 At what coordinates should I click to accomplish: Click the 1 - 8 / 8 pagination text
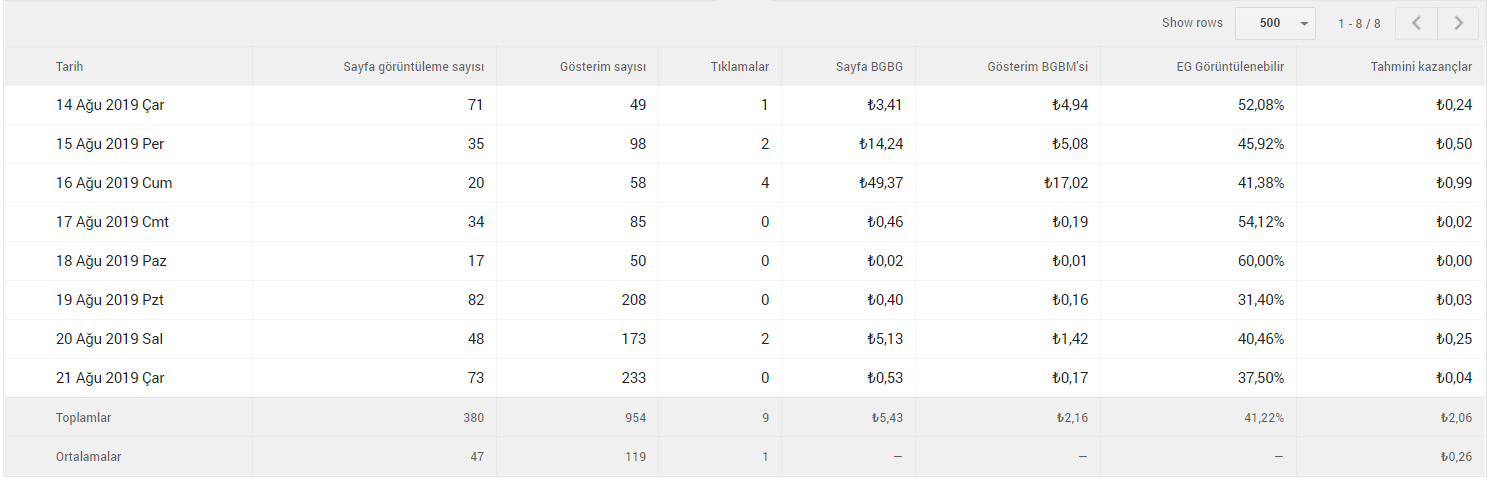click(x=1359, y=23)
